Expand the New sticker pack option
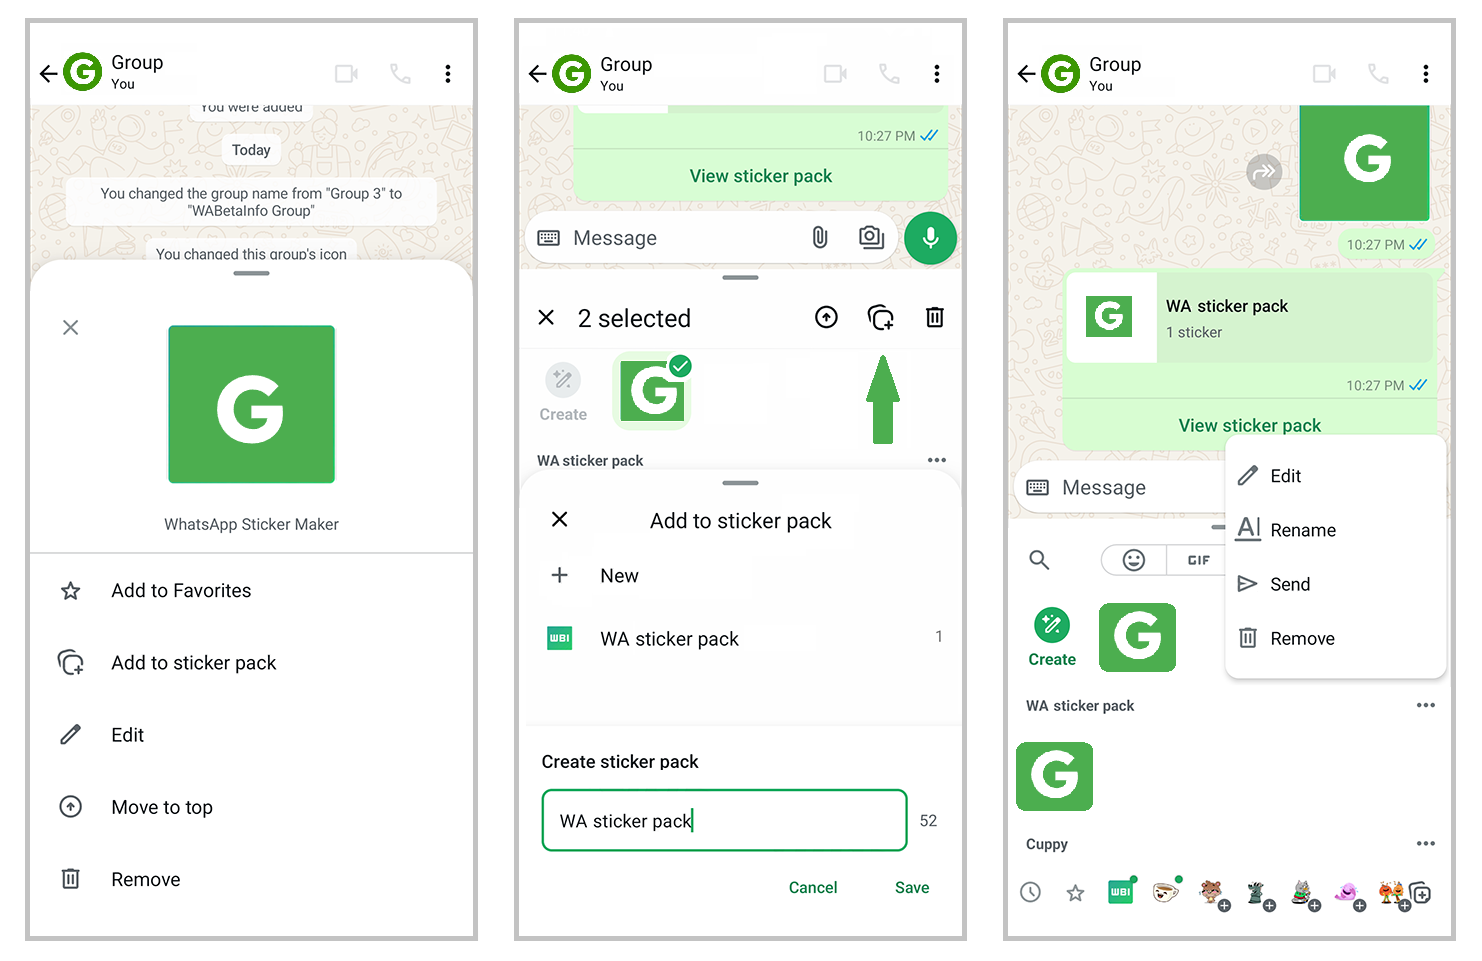 click(619, 576)
